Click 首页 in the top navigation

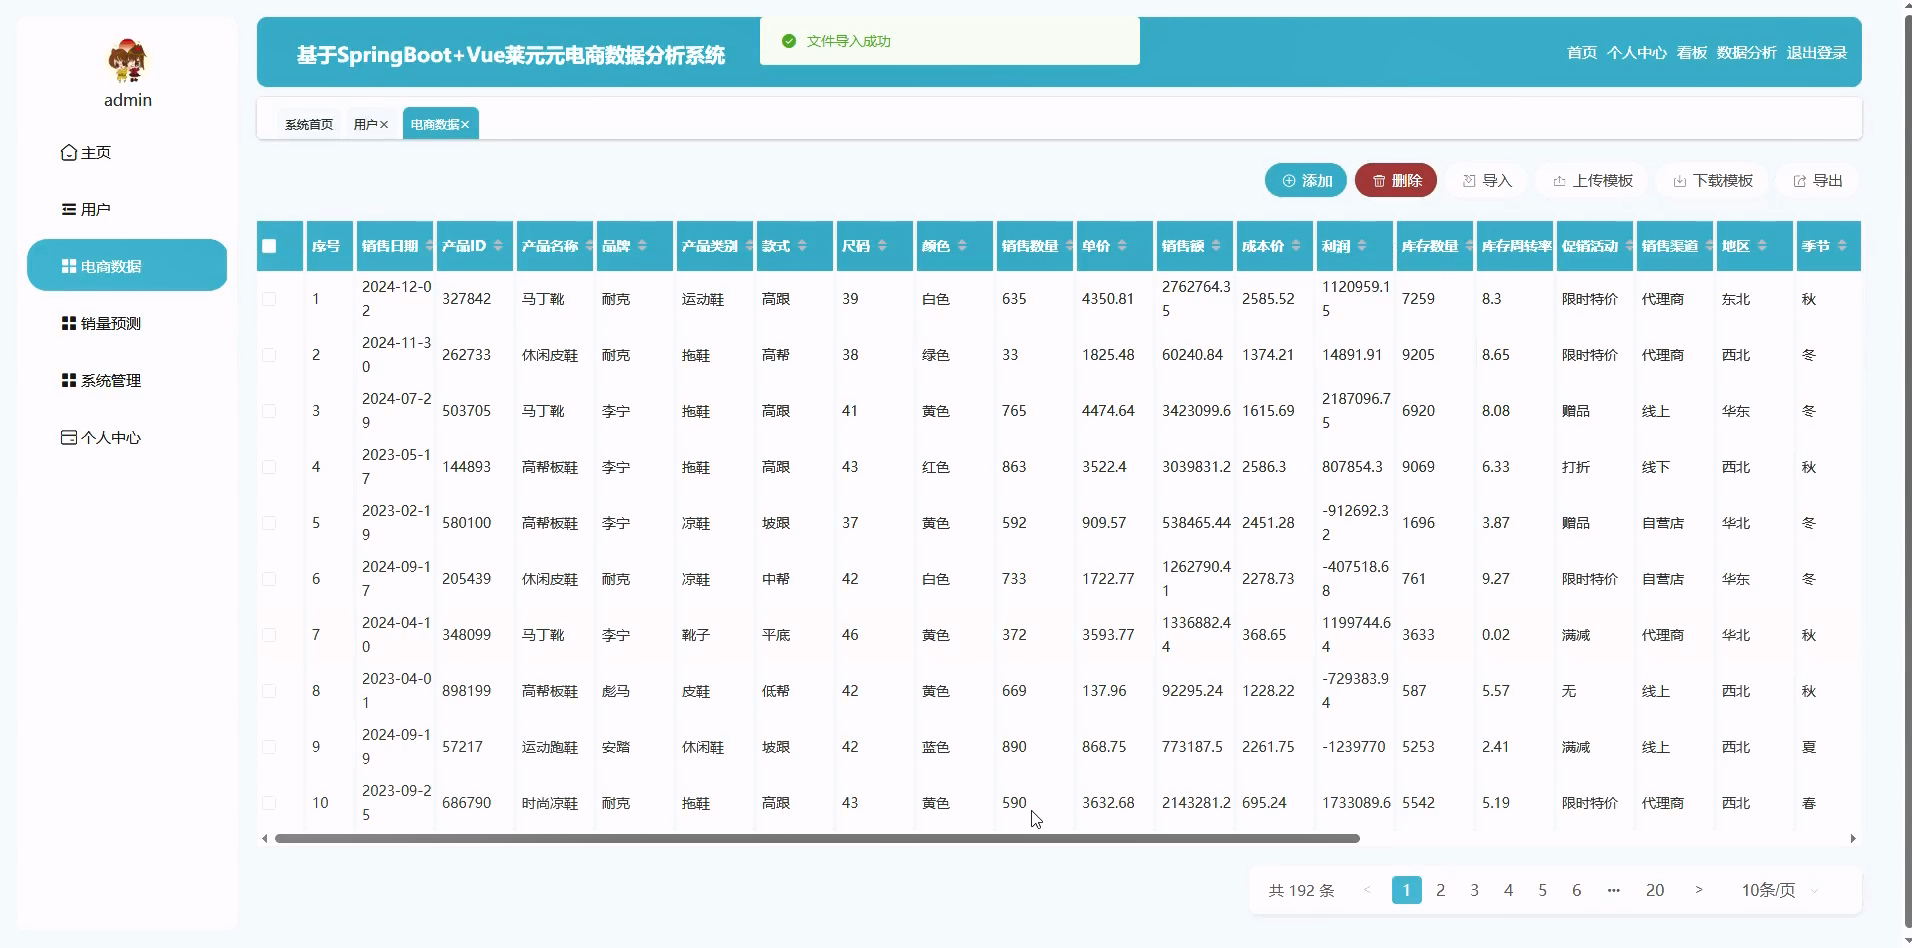pyautogui.click(x=1582, y=52)
